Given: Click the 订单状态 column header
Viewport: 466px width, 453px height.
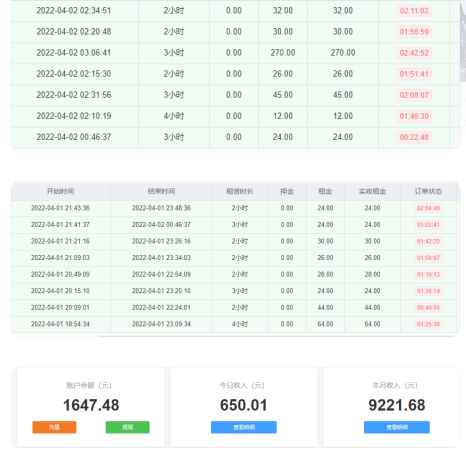Looking at the screenshot, I should coord(428,191).
